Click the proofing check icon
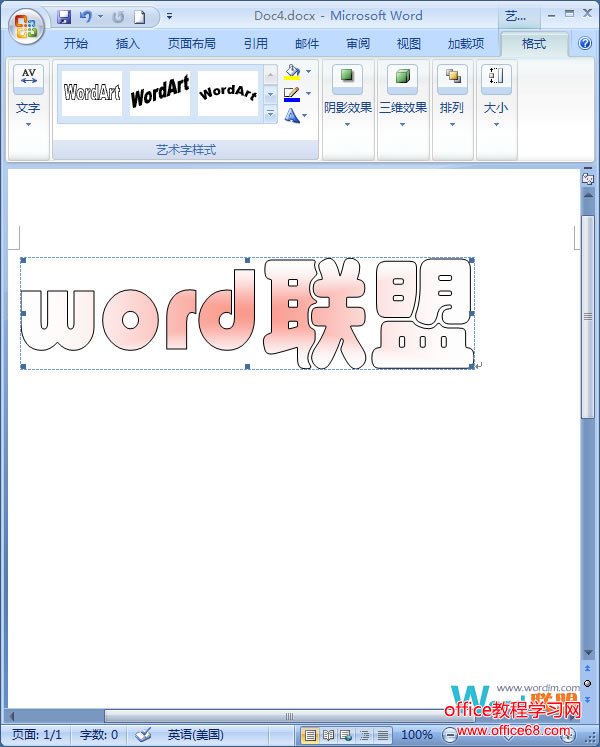 (x=143, y=735)
